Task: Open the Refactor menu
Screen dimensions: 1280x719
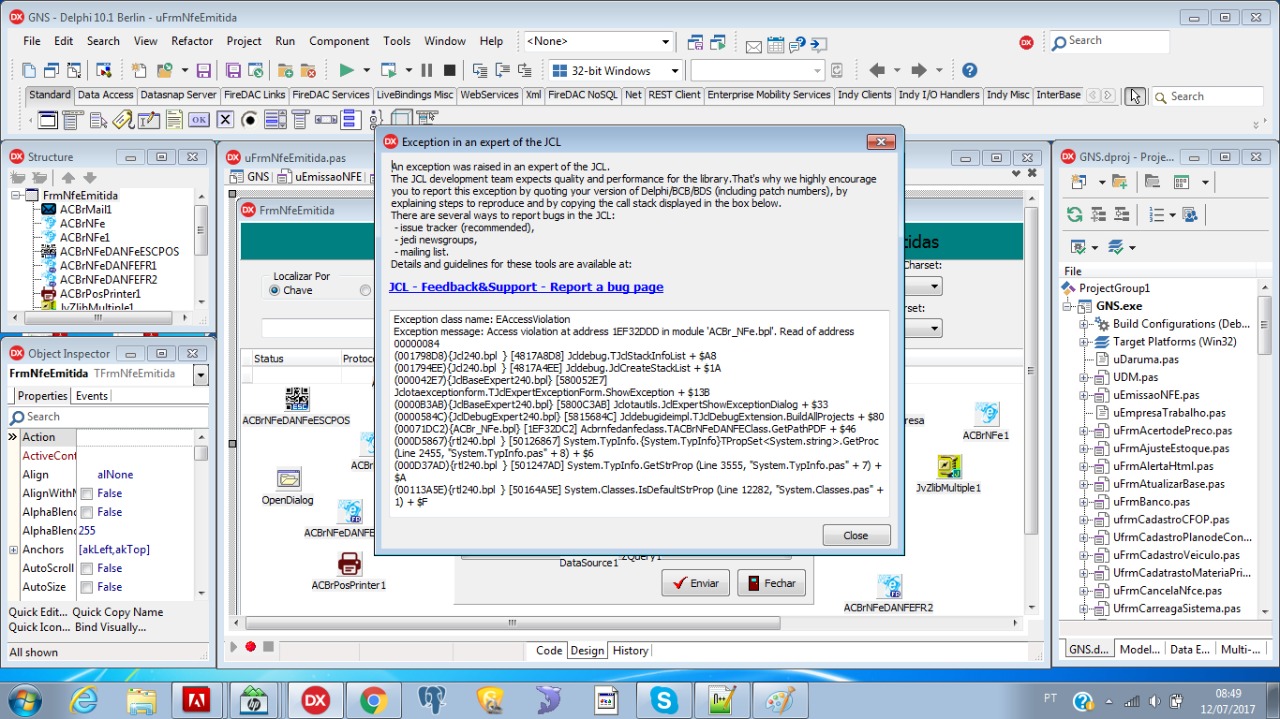Action: pos(192,41)
